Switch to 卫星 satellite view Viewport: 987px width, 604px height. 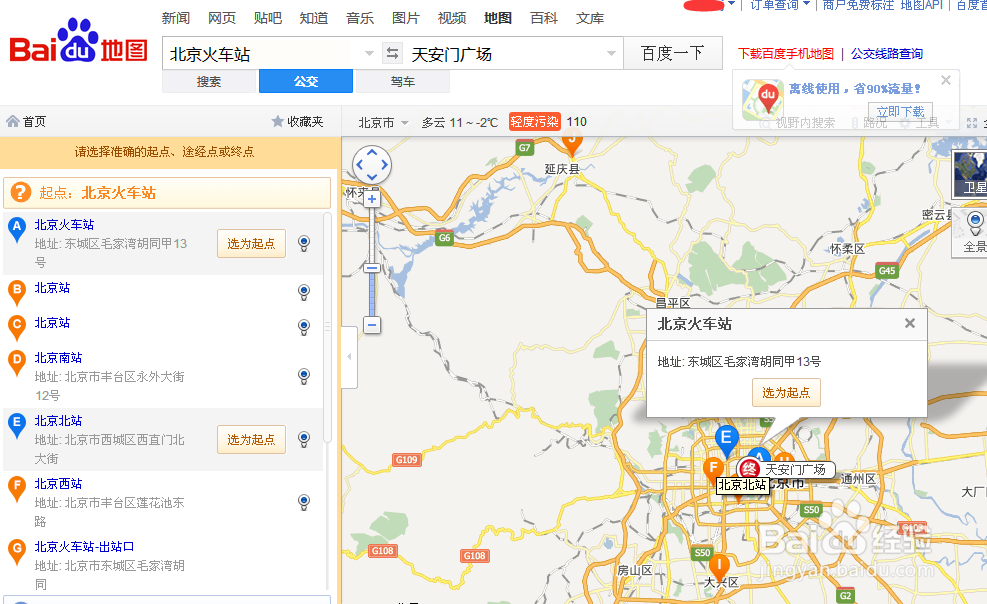[x=970, y=174]
